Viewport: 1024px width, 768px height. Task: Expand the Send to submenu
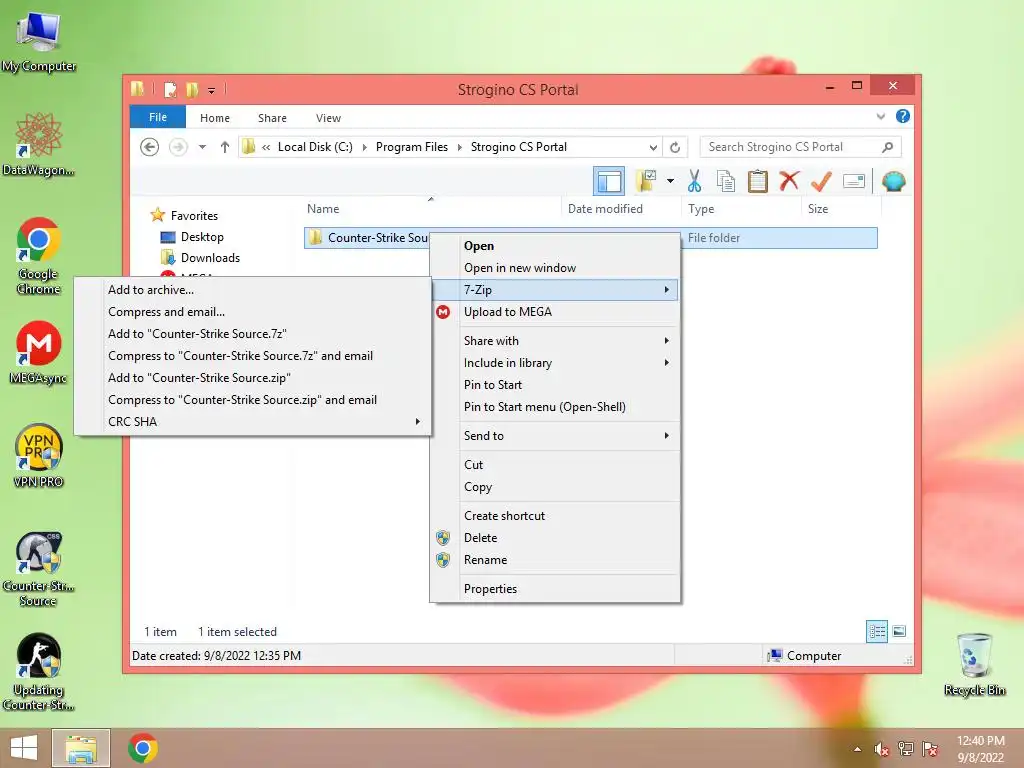554,436
